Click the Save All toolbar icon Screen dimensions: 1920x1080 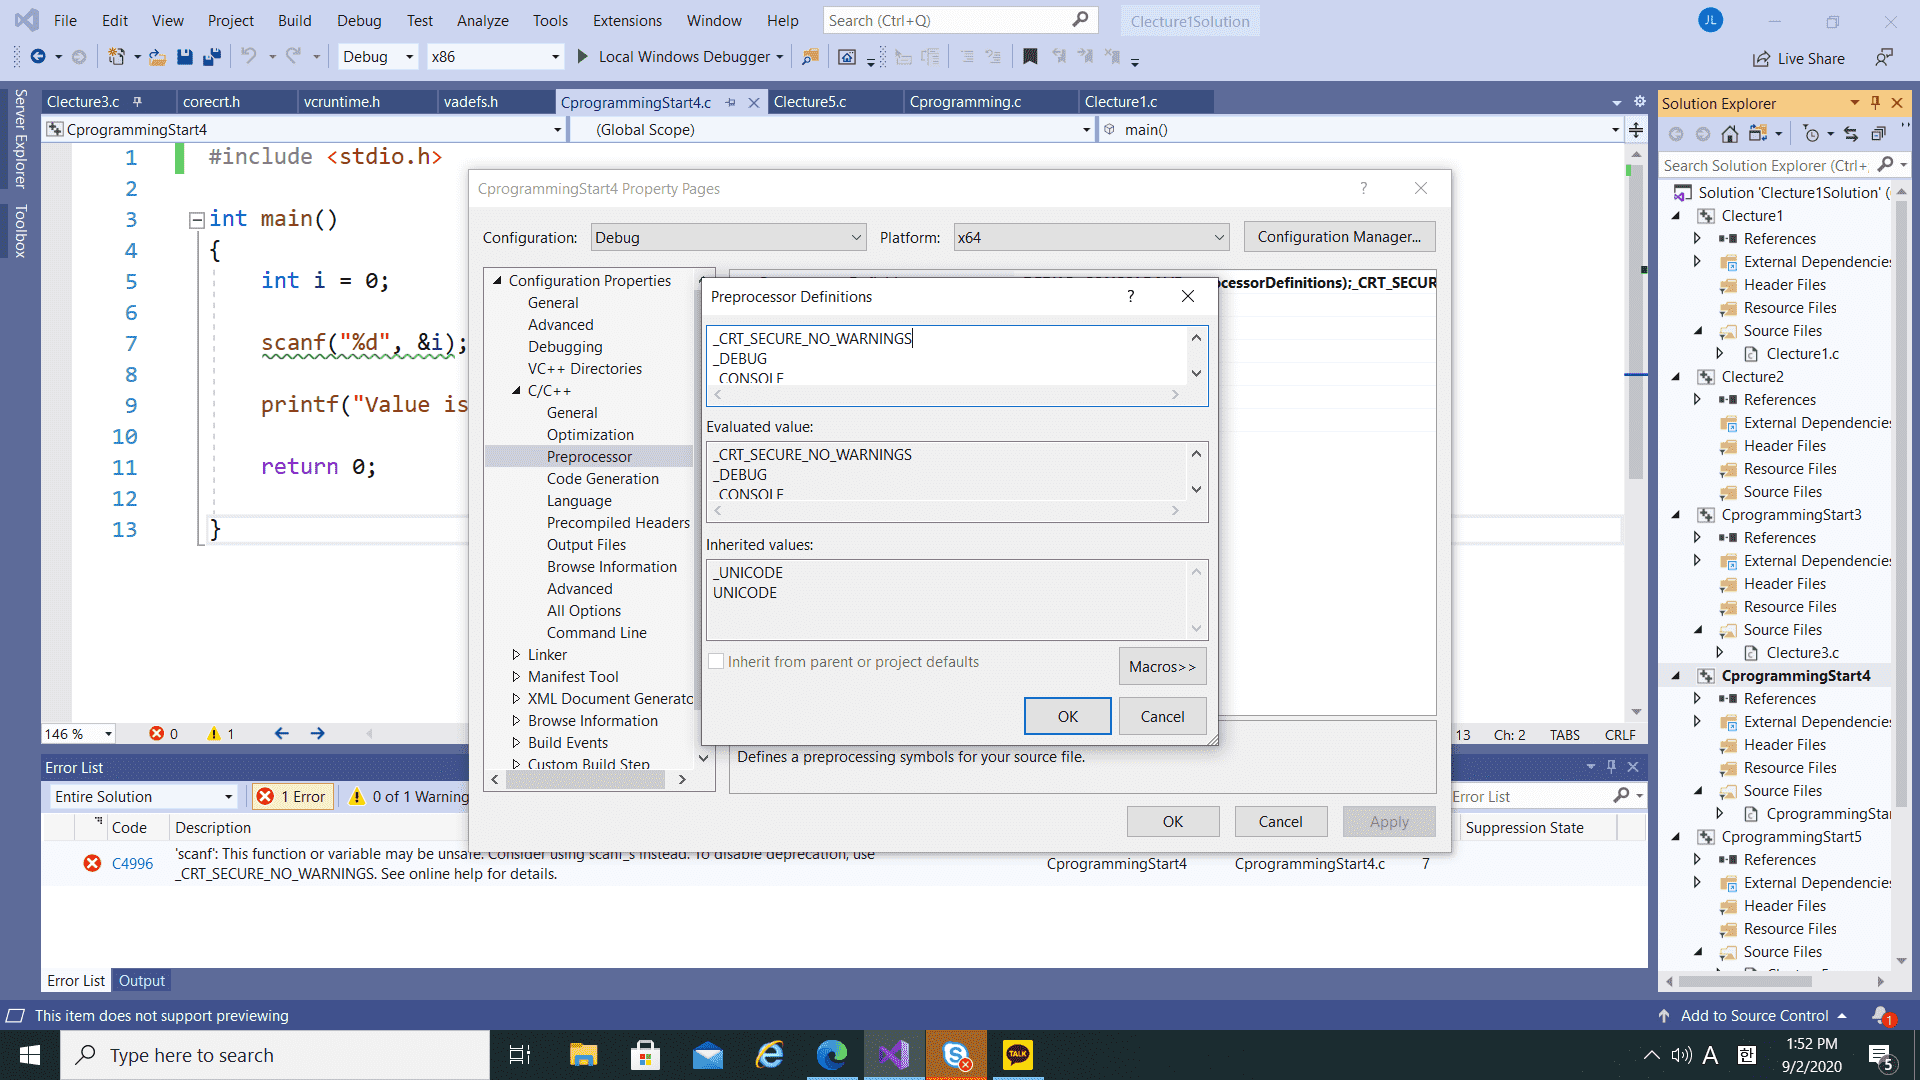pyautogui.click(x=211, y=57)
